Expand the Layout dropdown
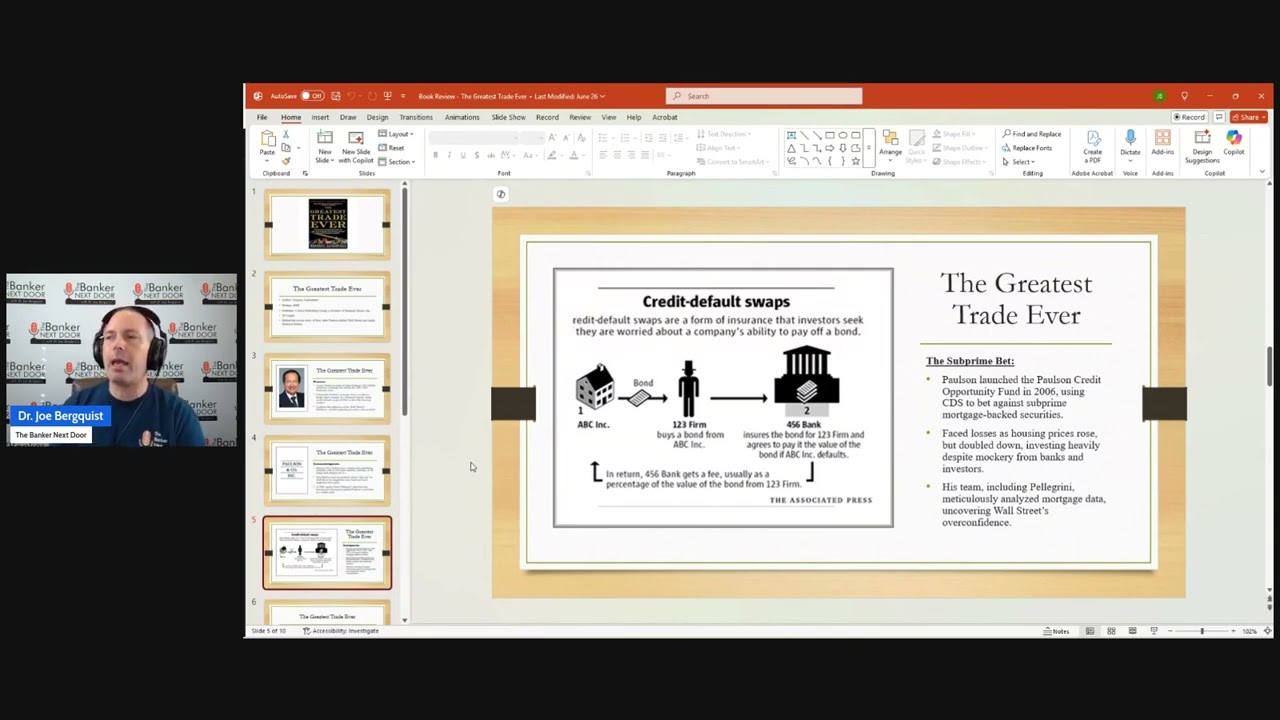 click(x=396, y=134)
